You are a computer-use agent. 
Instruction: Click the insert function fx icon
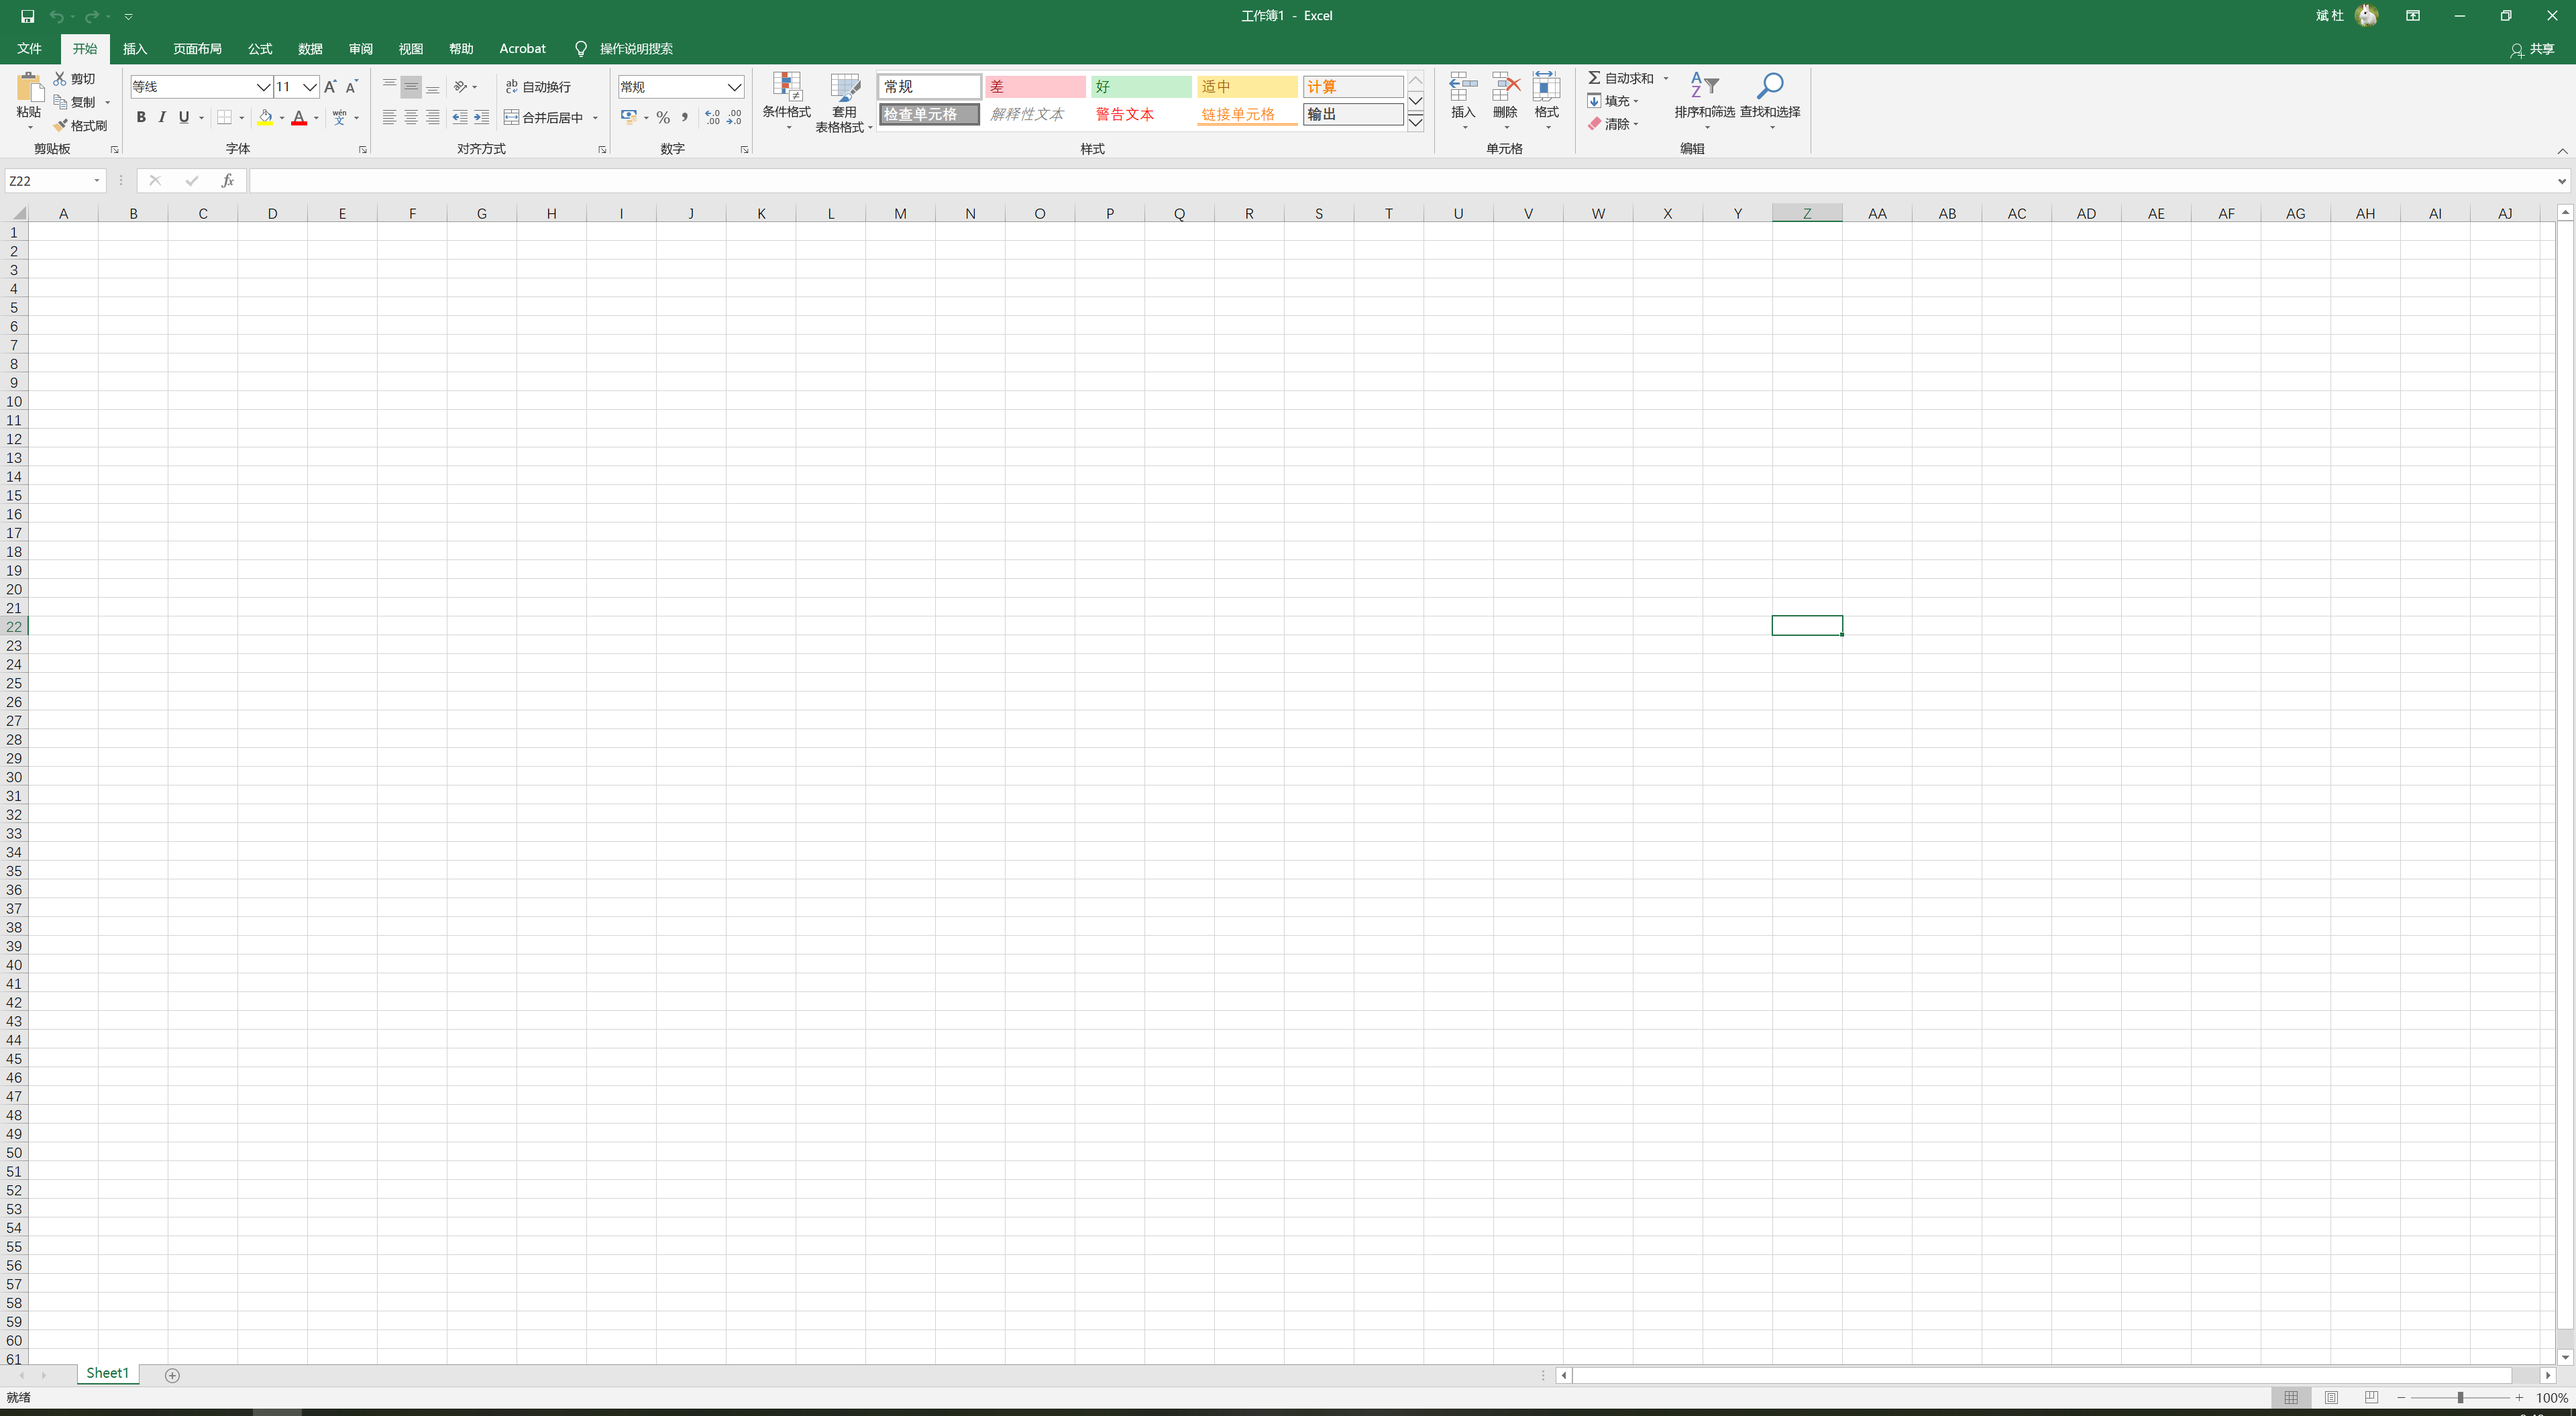coord(228,181)
